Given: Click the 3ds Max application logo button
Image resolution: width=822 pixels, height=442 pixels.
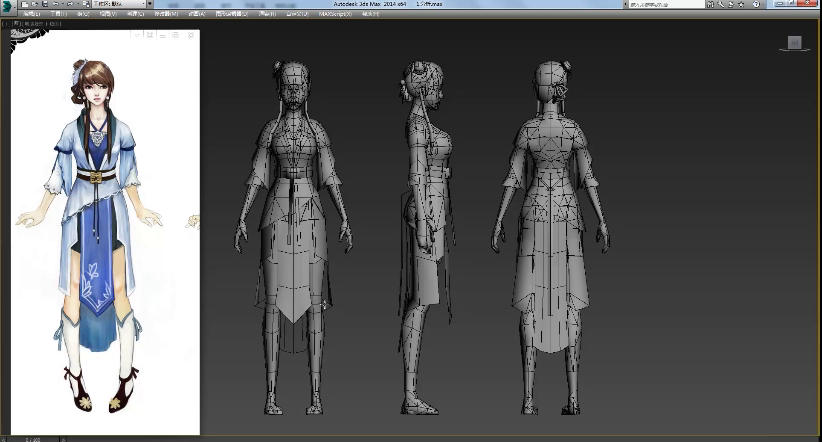Looking at the screenshot, I should (8, 5).
